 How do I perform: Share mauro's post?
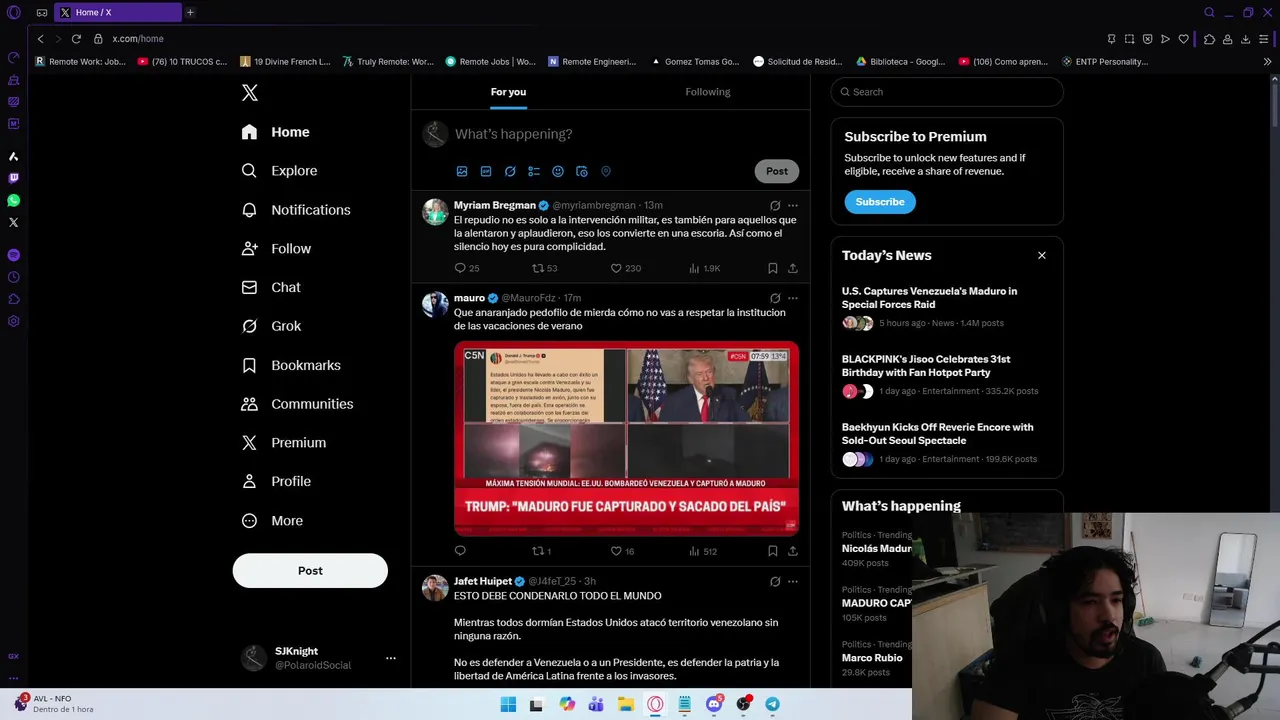pos(793,551)
